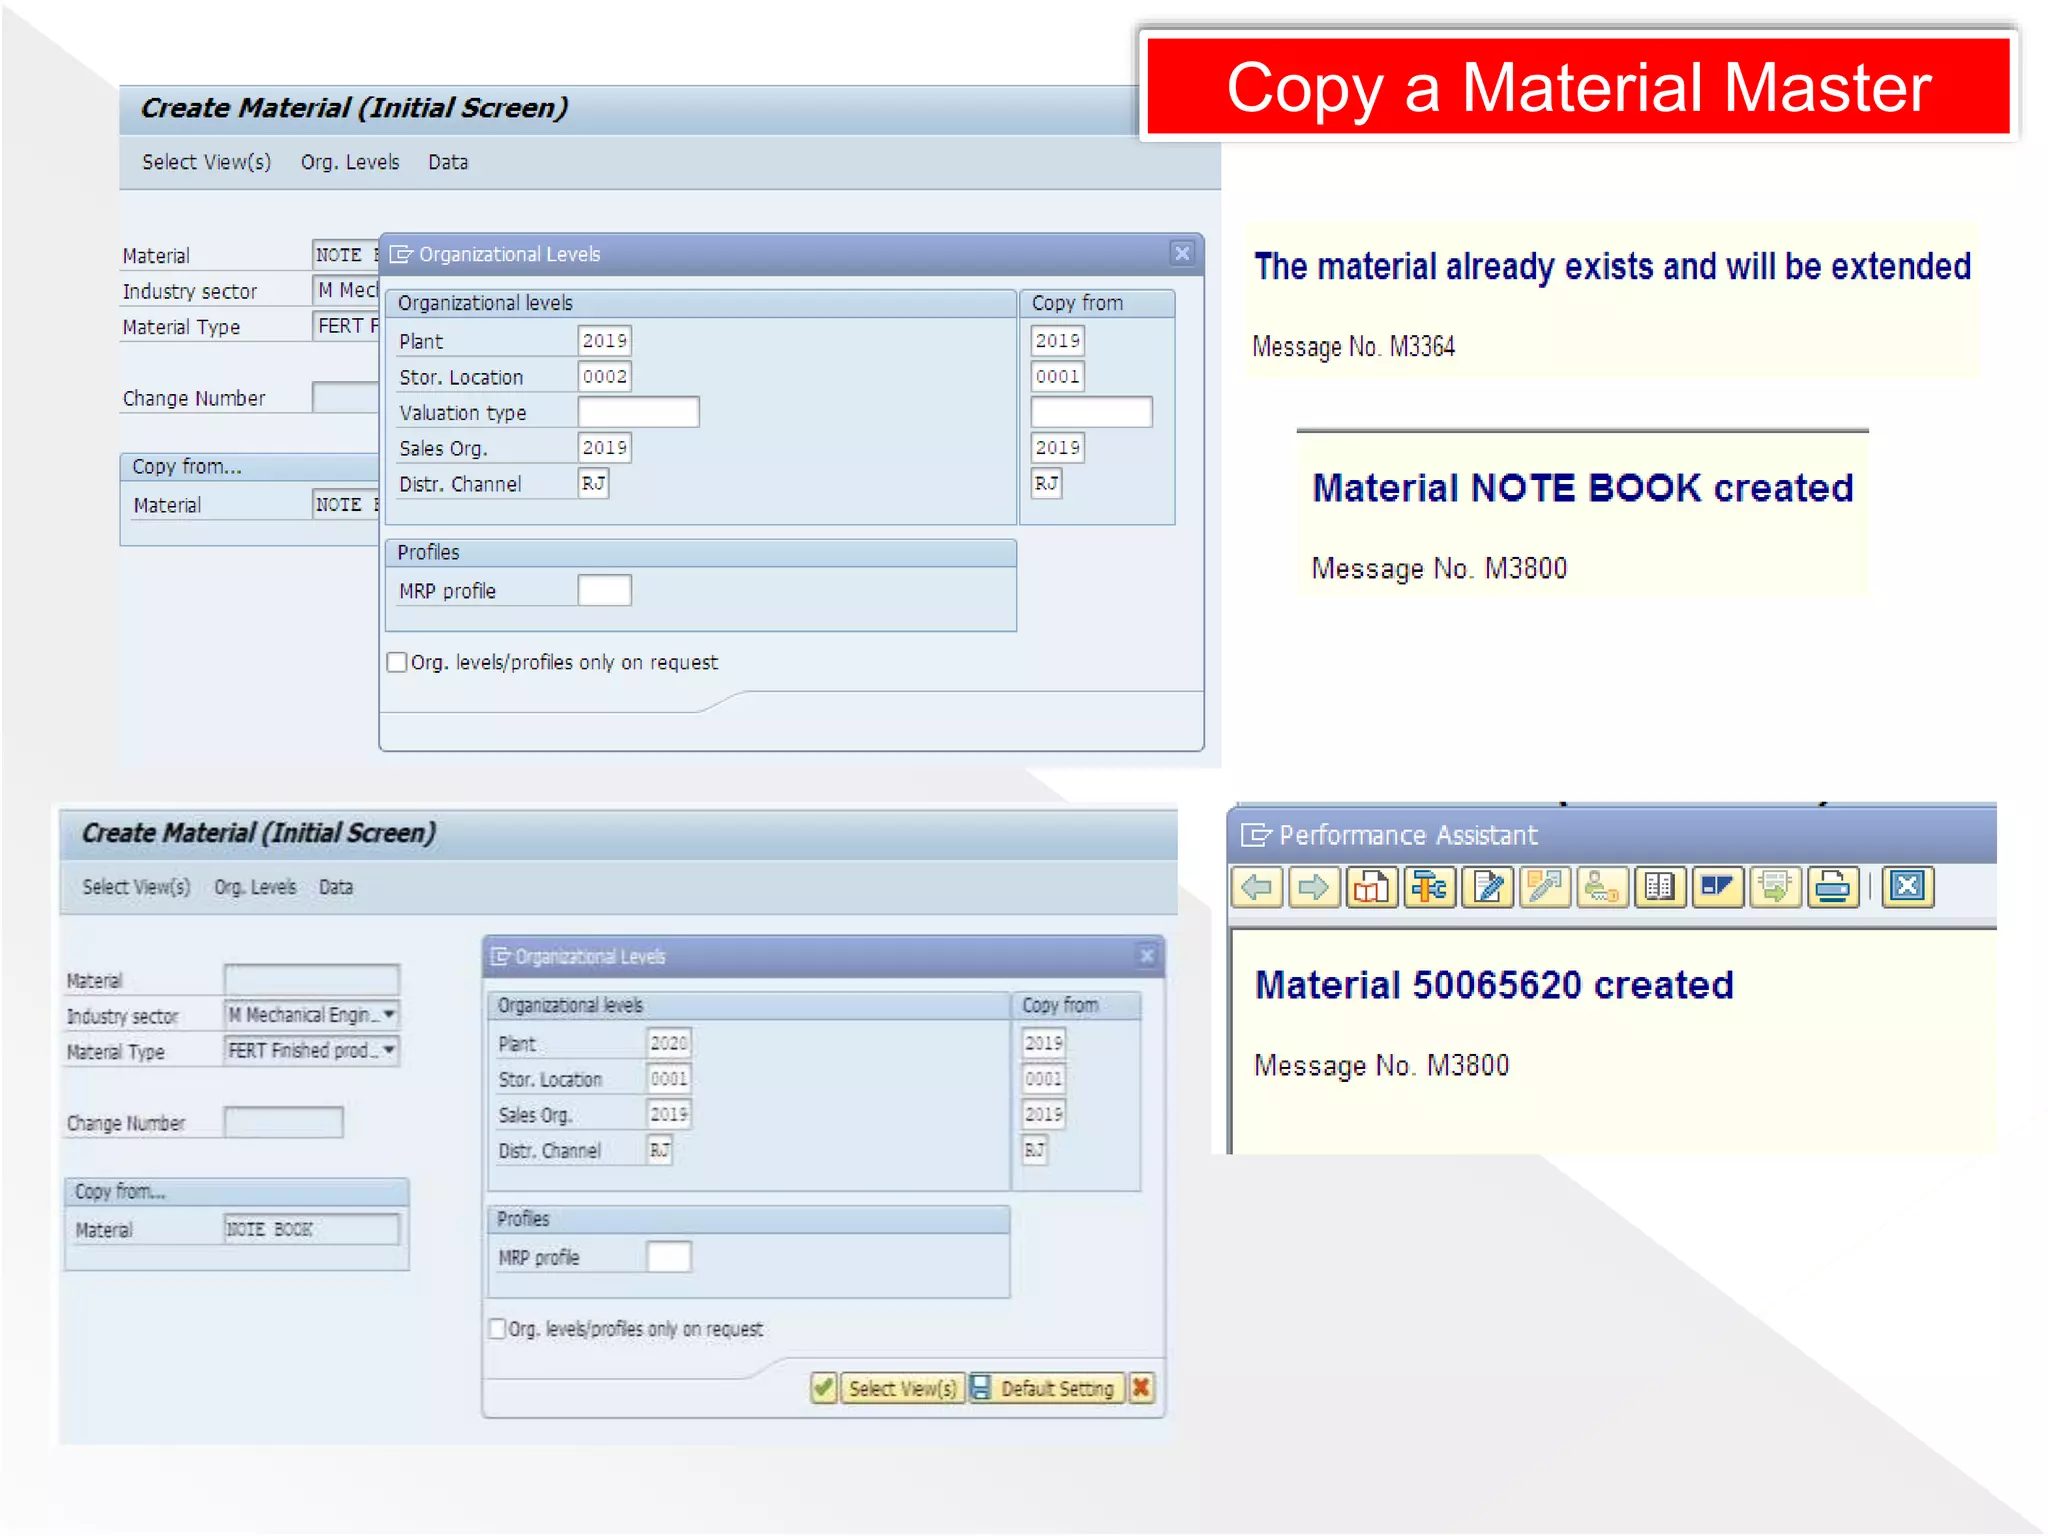This screenshot has height=1536, width=2048.
Task: Open Org. Levels menu in lower window
Action: 255,887
